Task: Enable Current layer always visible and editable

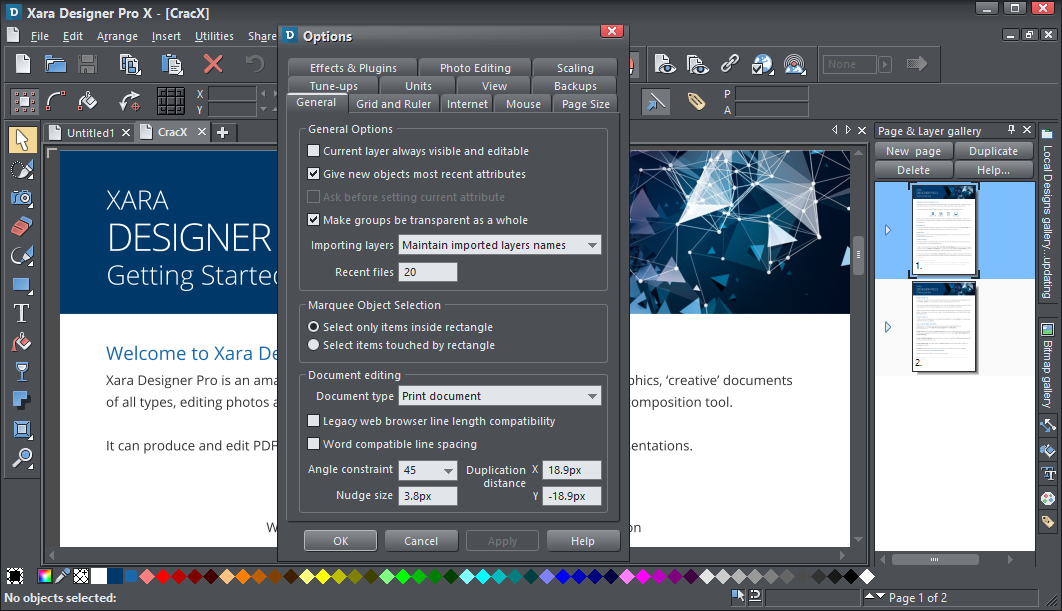Action: pyautogui.click(x=314, y=150)
